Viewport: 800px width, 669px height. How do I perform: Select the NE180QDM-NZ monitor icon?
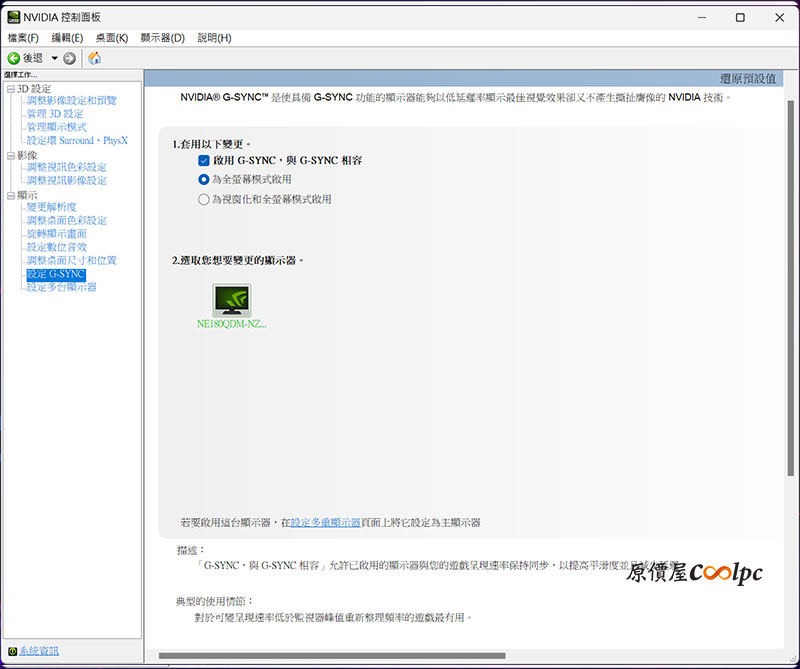(232, 300)
